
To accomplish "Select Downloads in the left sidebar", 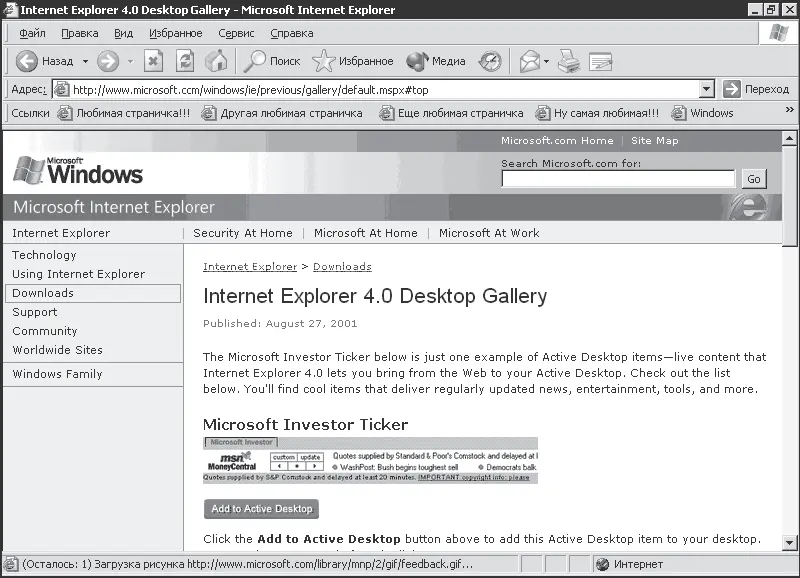I will point(93,293).
